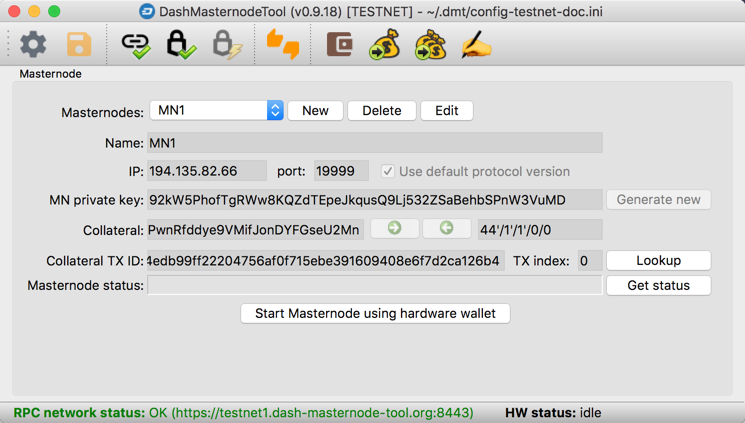
Task: Convert BIP32 path to address left-arrow
Action: click(446, 229)
